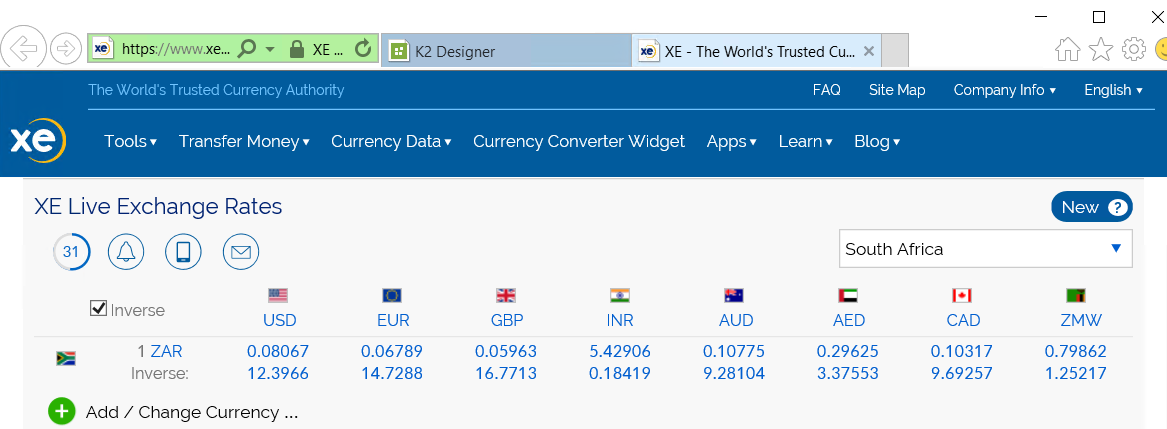Open the Currency Data menu
Screen dimensions: 1167x429
[x=391, y=141]
